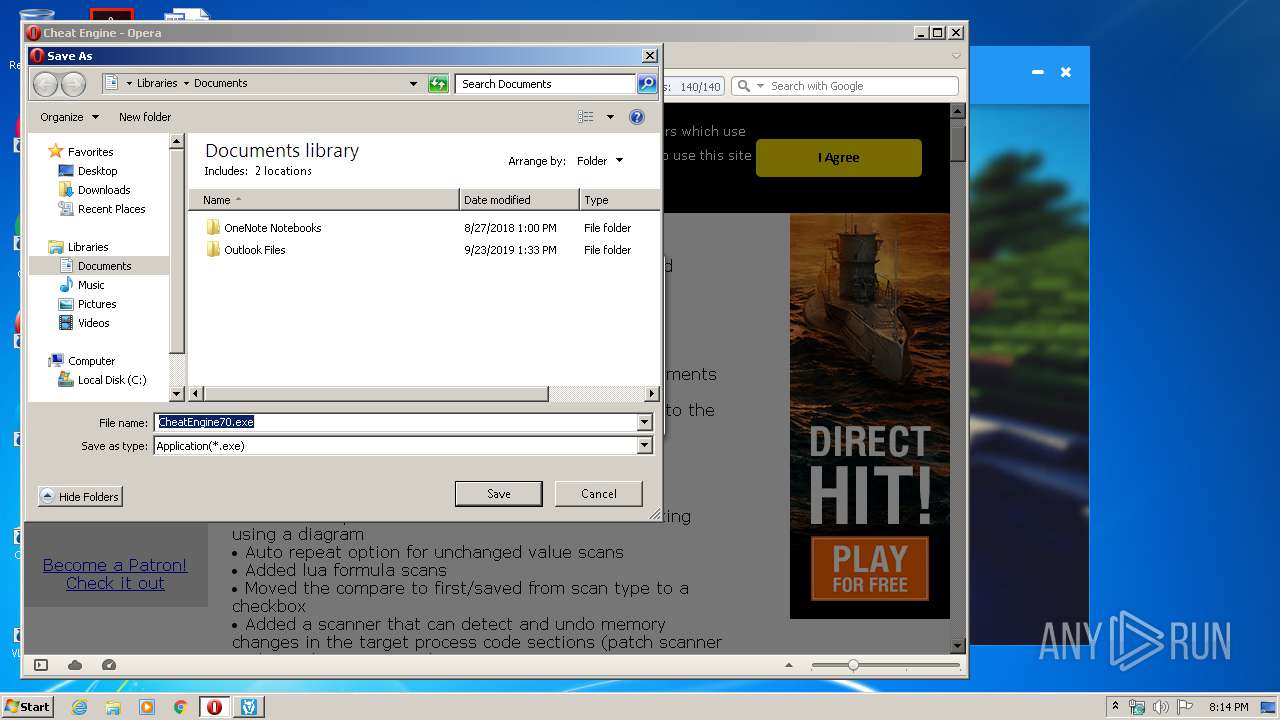Click the Search Documents field

[545, 84]
